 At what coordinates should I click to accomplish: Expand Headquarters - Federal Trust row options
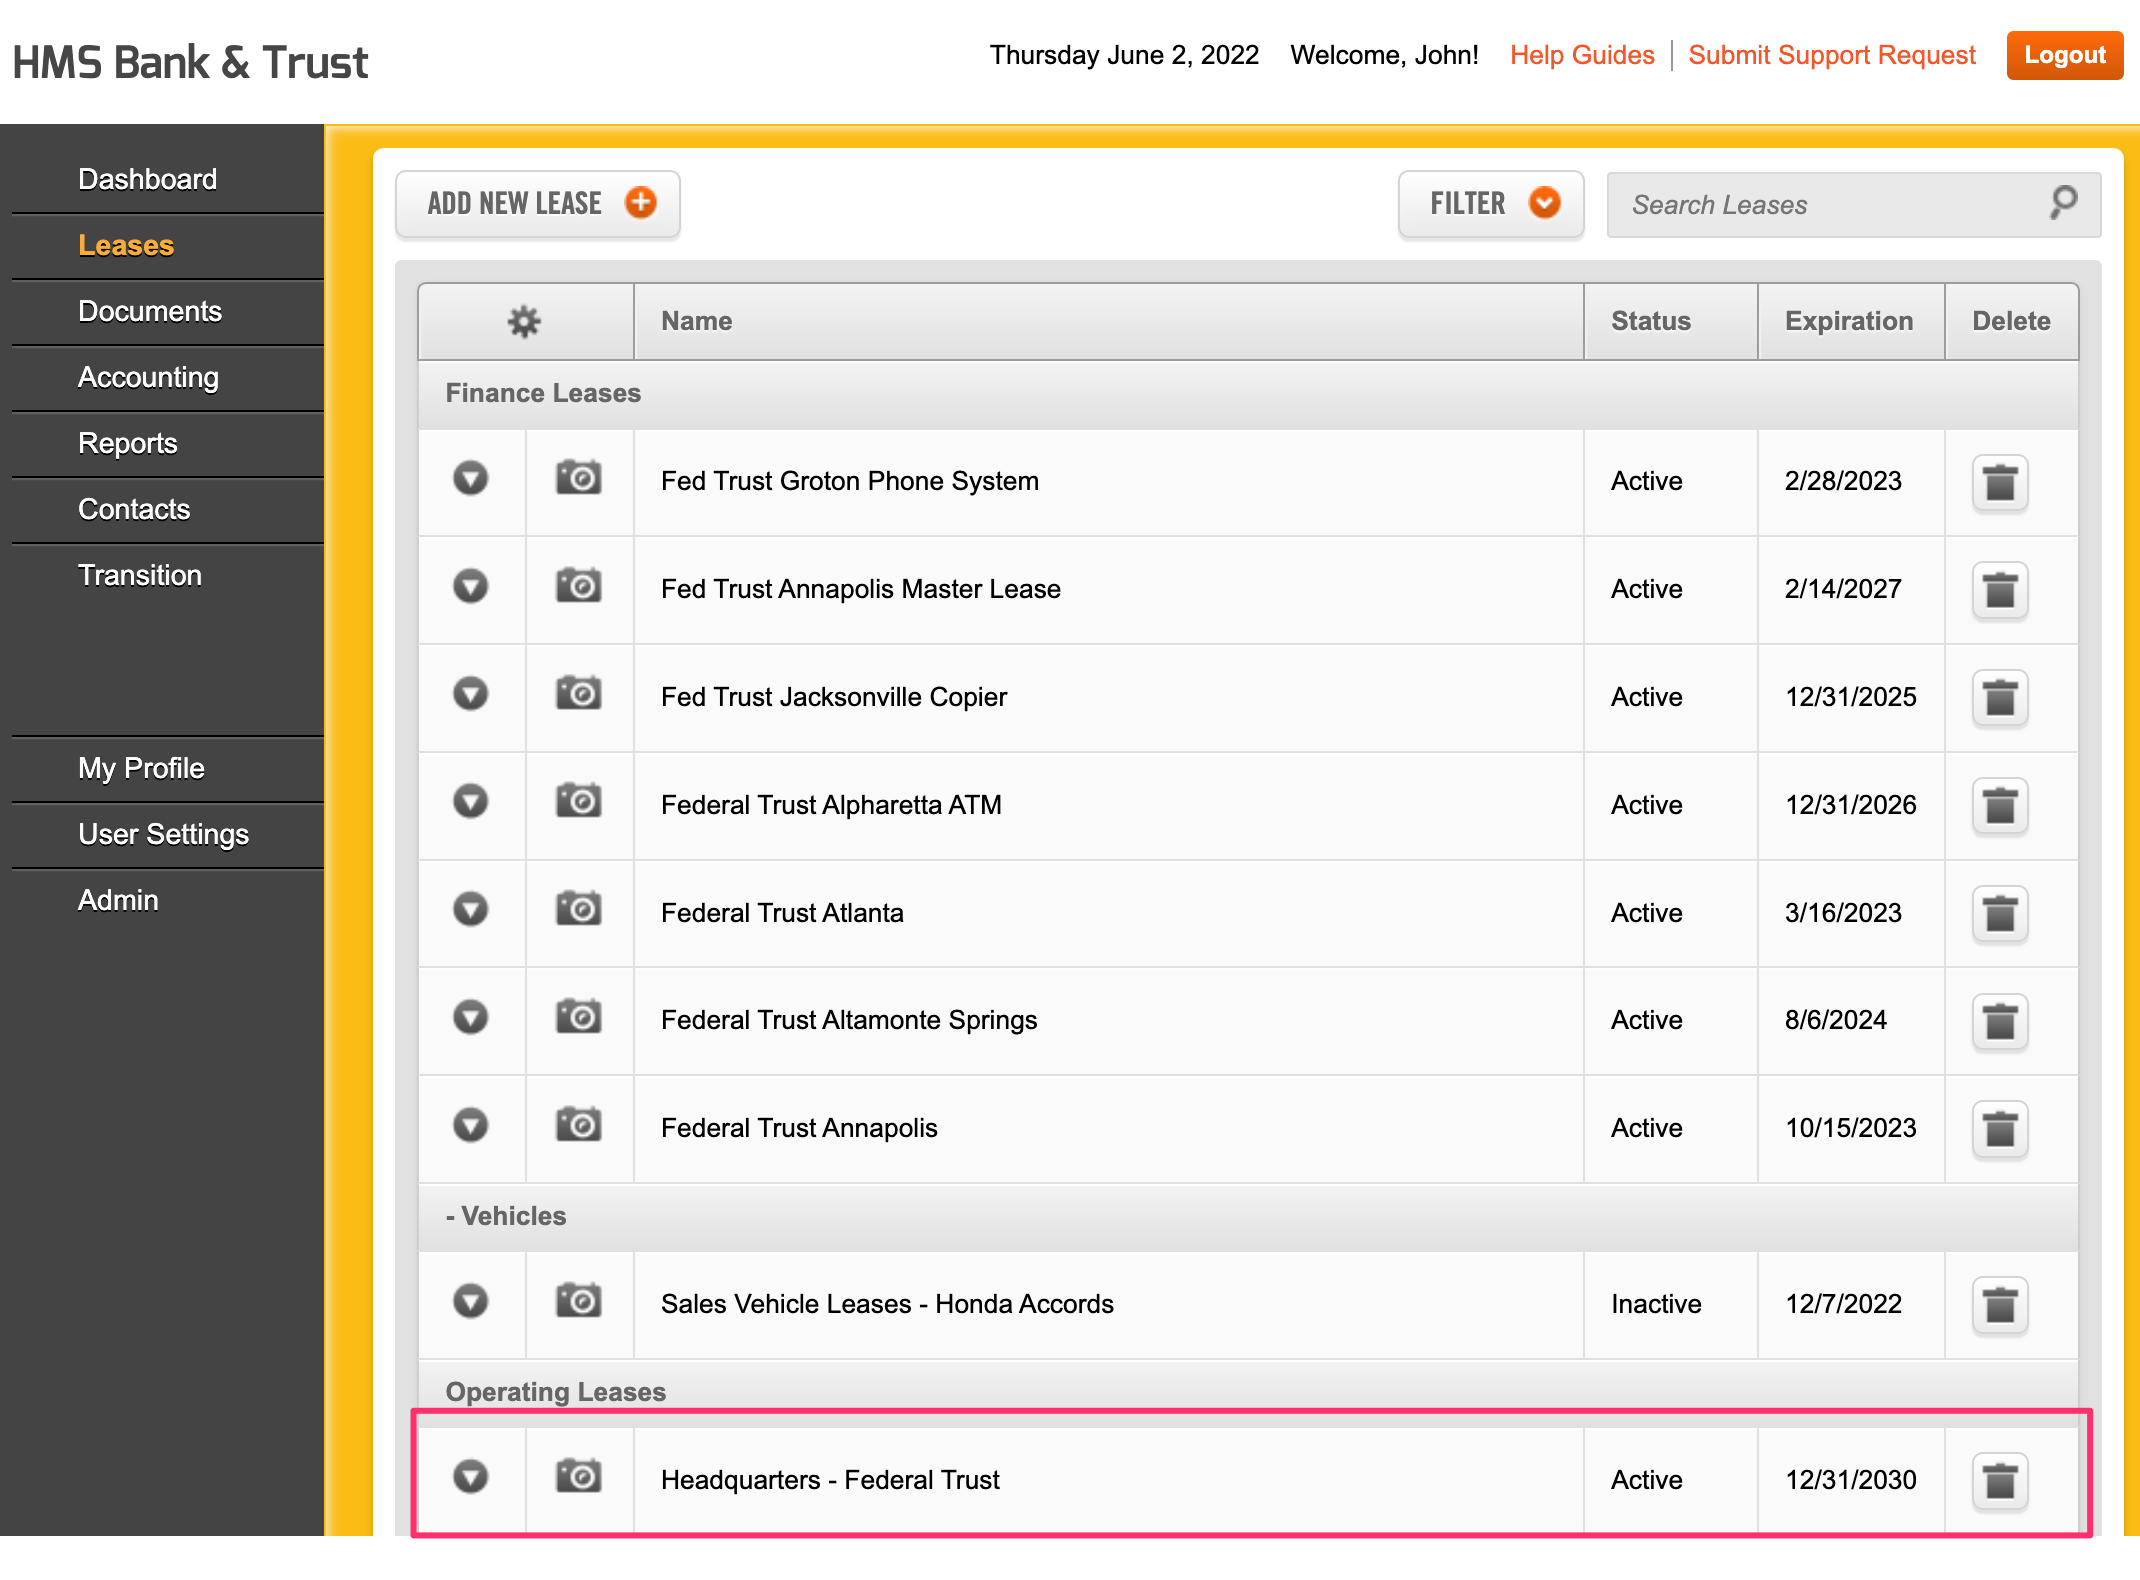[470, 1477]
